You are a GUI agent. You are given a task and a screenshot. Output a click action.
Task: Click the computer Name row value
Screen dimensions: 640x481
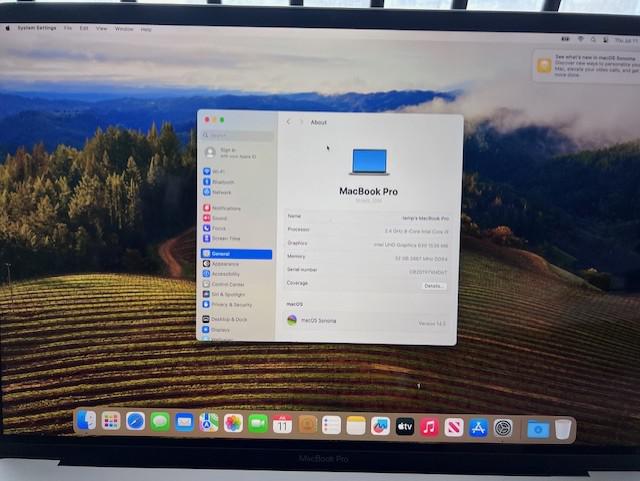(x=426, y=218)
